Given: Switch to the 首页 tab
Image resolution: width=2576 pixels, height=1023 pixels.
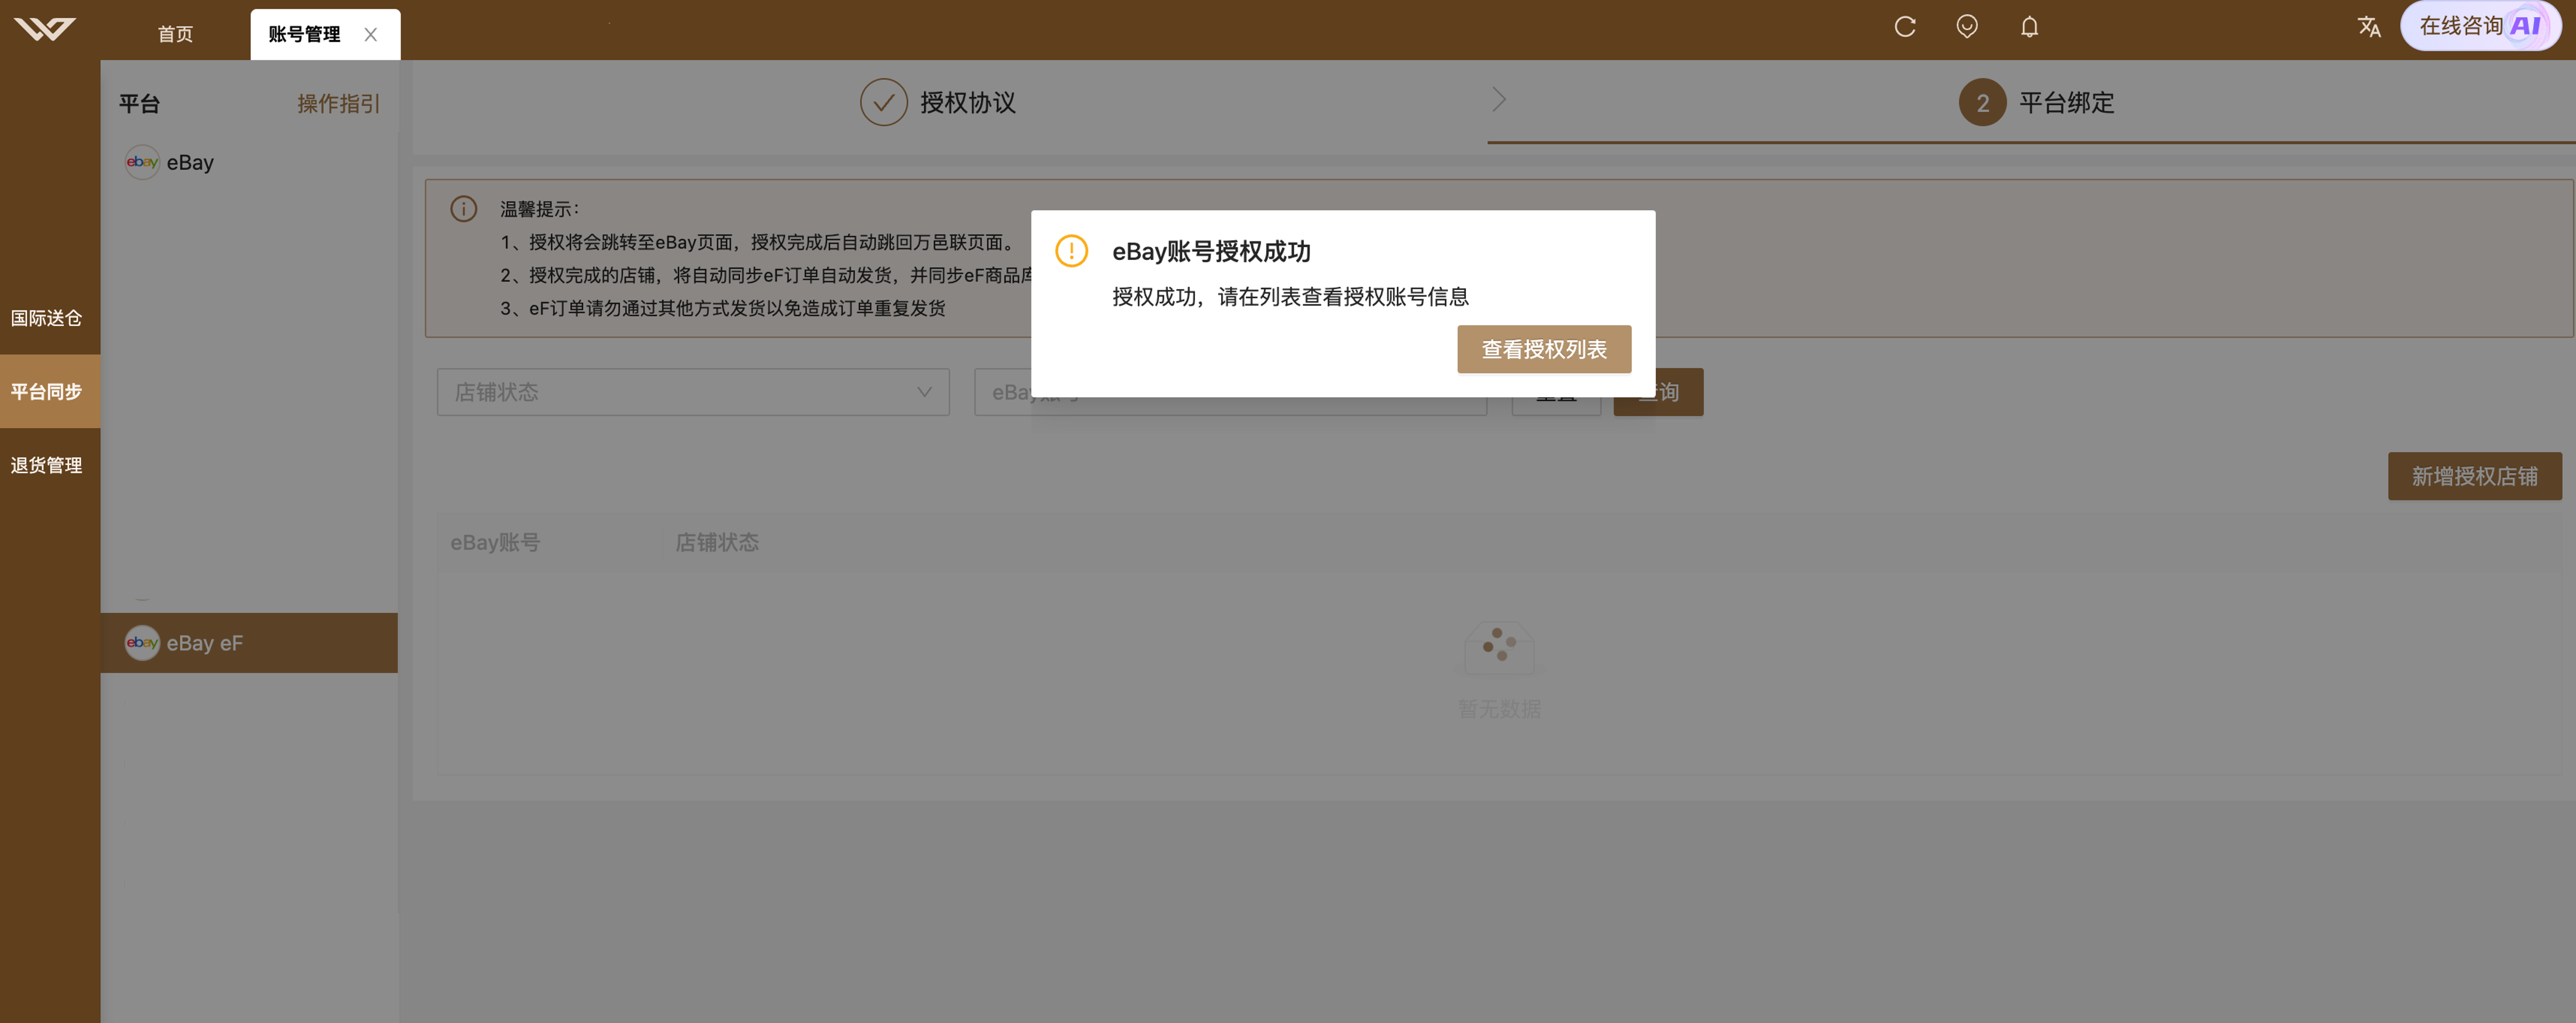Looking at the screenshot, I should coord(175,35).
